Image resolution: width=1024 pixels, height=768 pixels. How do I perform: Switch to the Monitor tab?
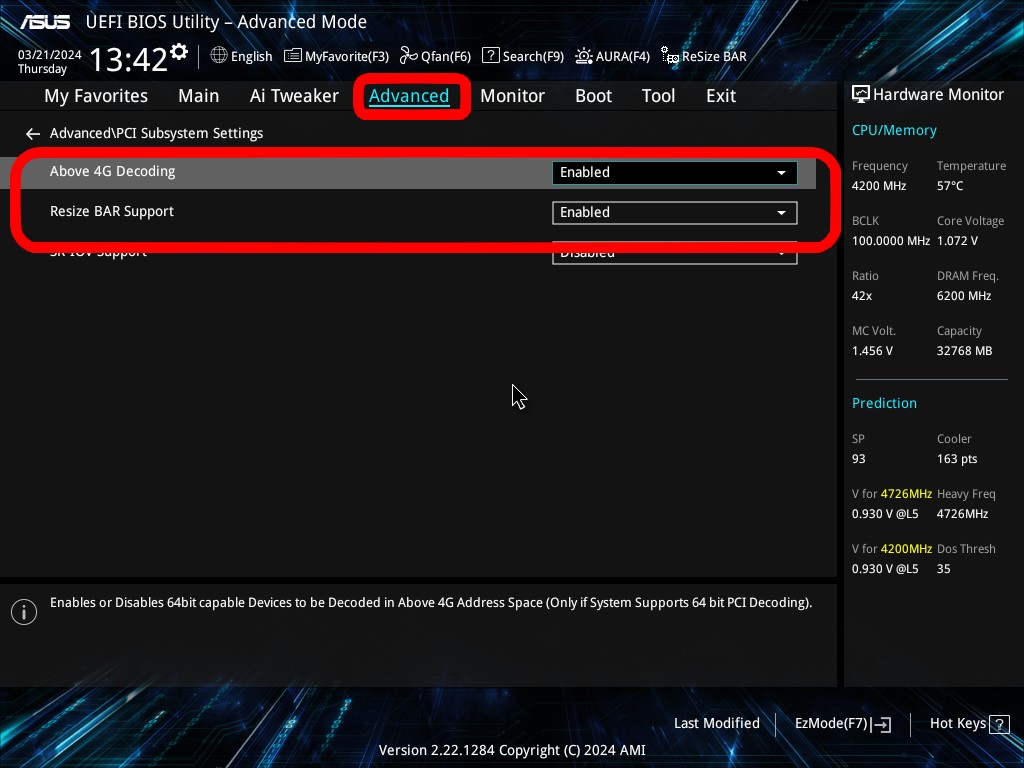tap(513, 96)
